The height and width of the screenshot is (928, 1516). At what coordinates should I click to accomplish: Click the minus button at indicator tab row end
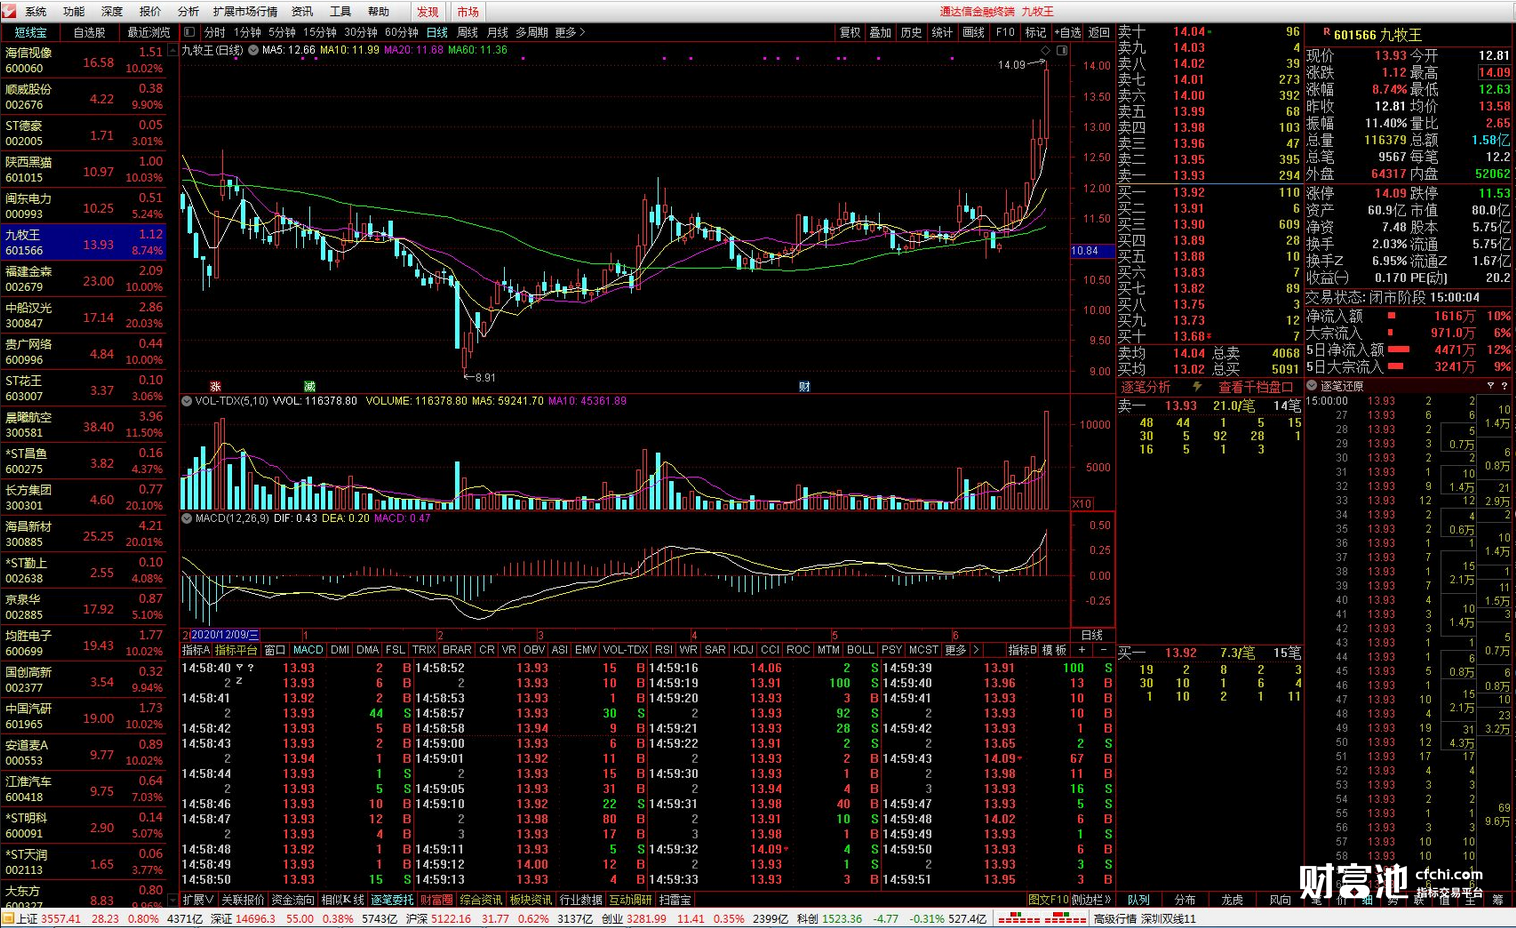(1103, 650)
